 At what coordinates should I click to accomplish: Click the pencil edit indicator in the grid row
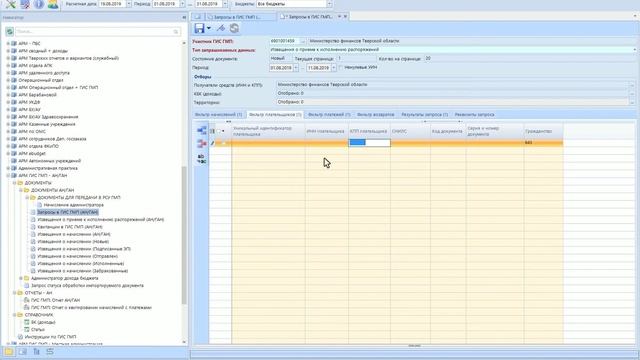click(x=213, y=143)
